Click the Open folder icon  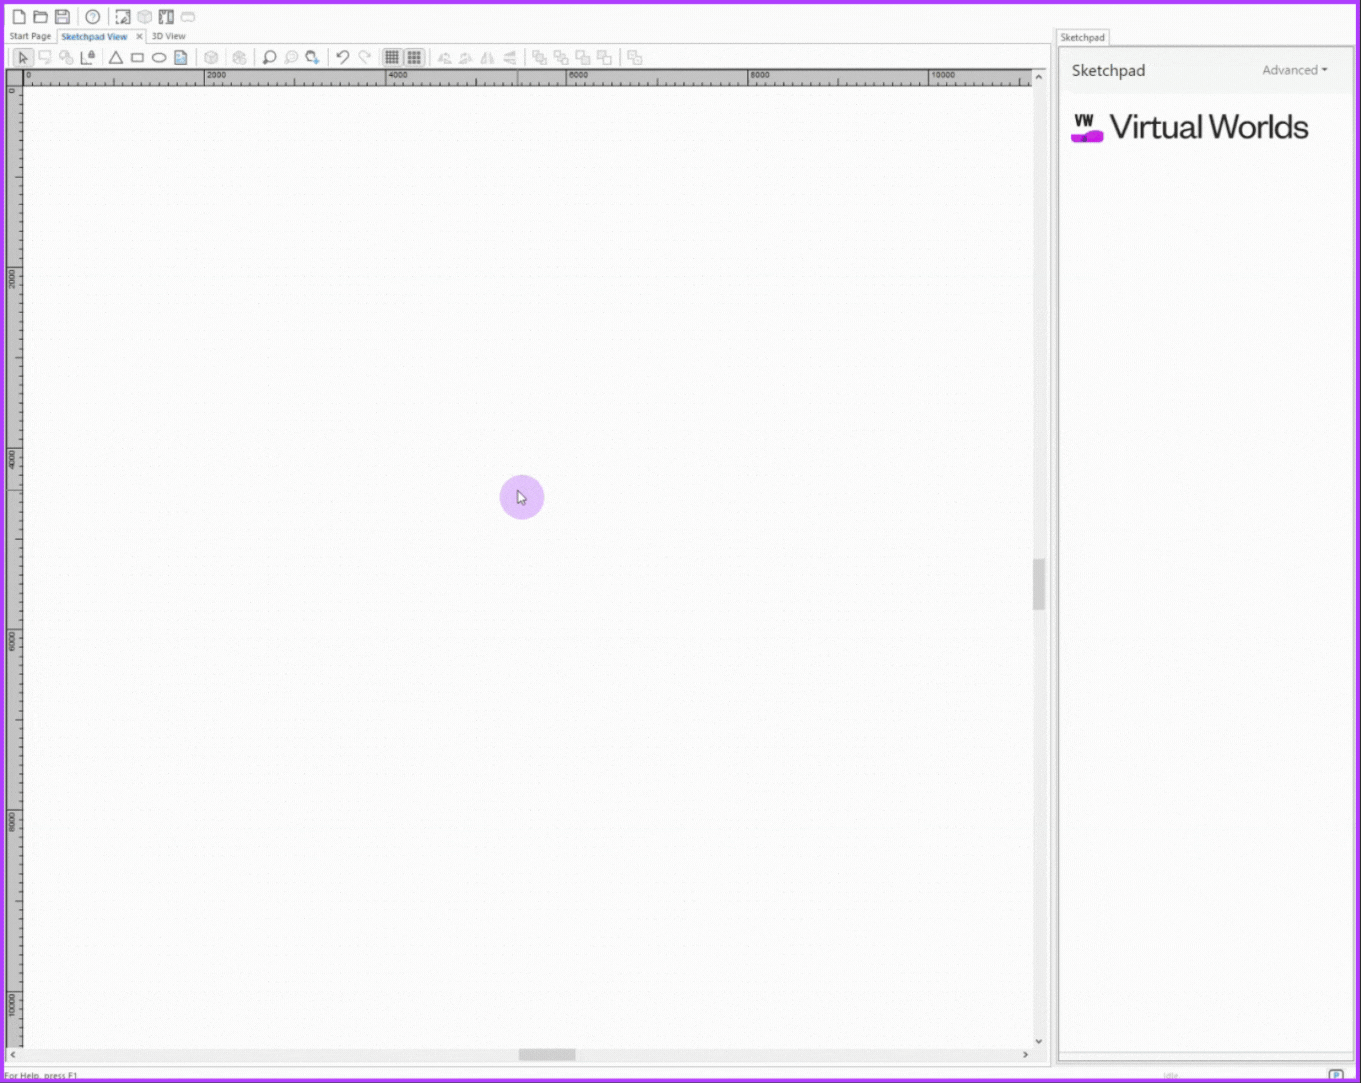click(40, 17)
